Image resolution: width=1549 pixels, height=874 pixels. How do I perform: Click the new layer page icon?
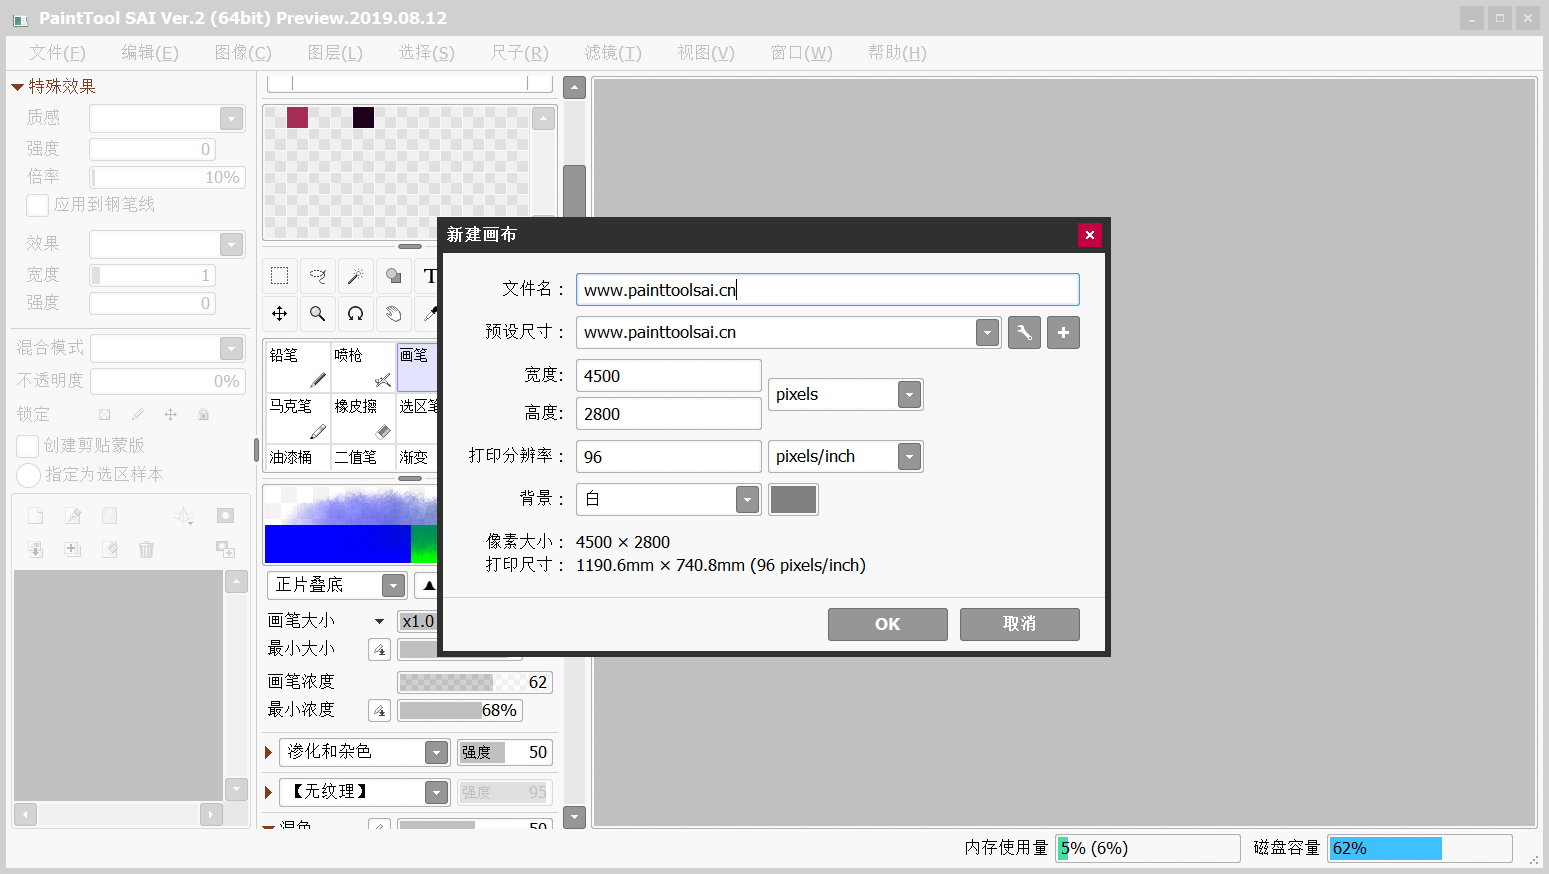pos(36,516)
